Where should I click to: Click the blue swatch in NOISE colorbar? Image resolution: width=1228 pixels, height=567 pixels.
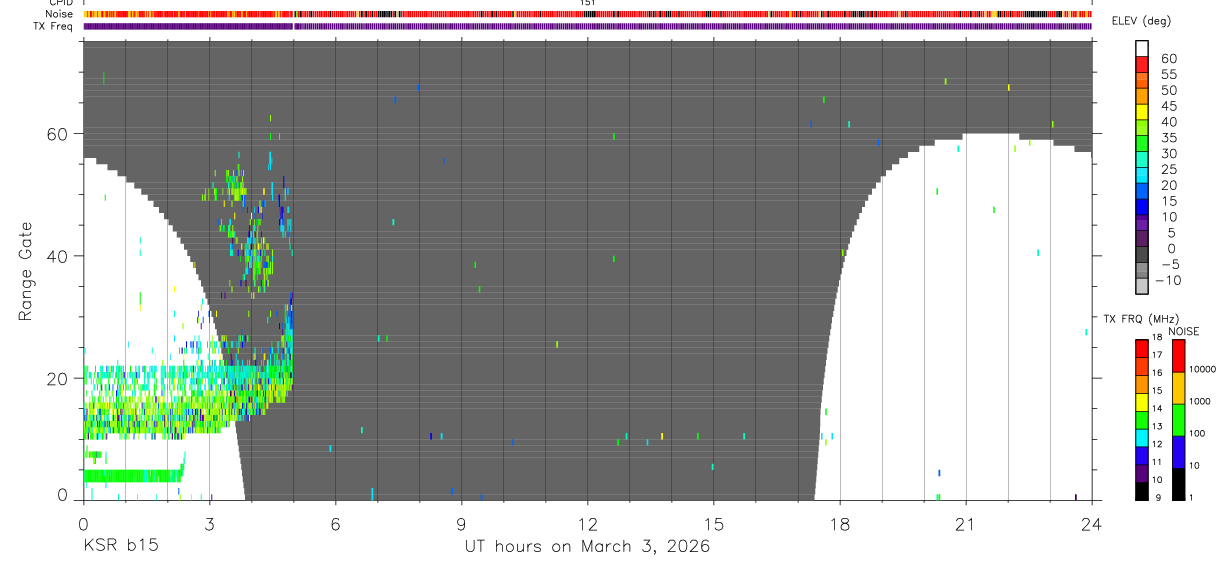(x=1179, y=451)
